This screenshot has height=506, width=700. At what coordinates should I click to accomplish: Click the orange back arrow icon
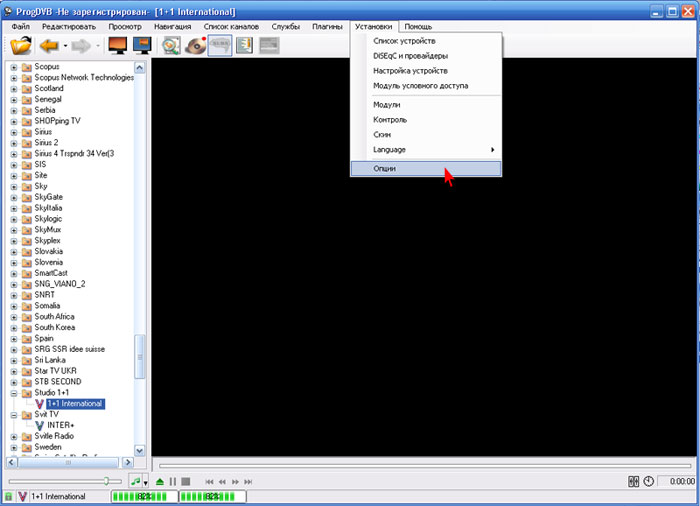point(48,45)
